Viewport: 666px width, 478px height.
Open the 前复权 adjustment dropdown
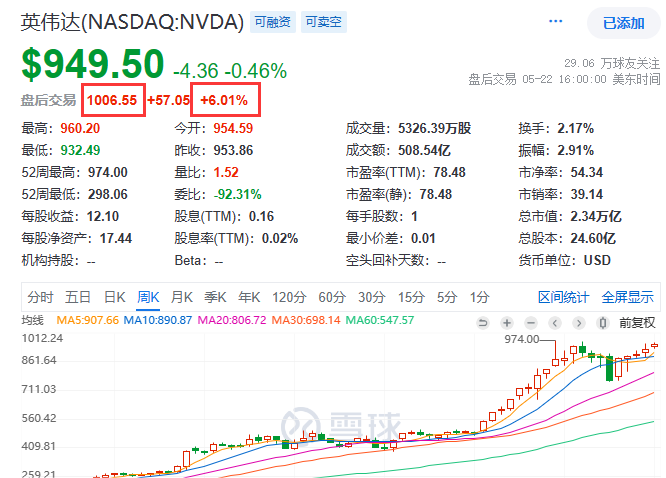[637, 323]
